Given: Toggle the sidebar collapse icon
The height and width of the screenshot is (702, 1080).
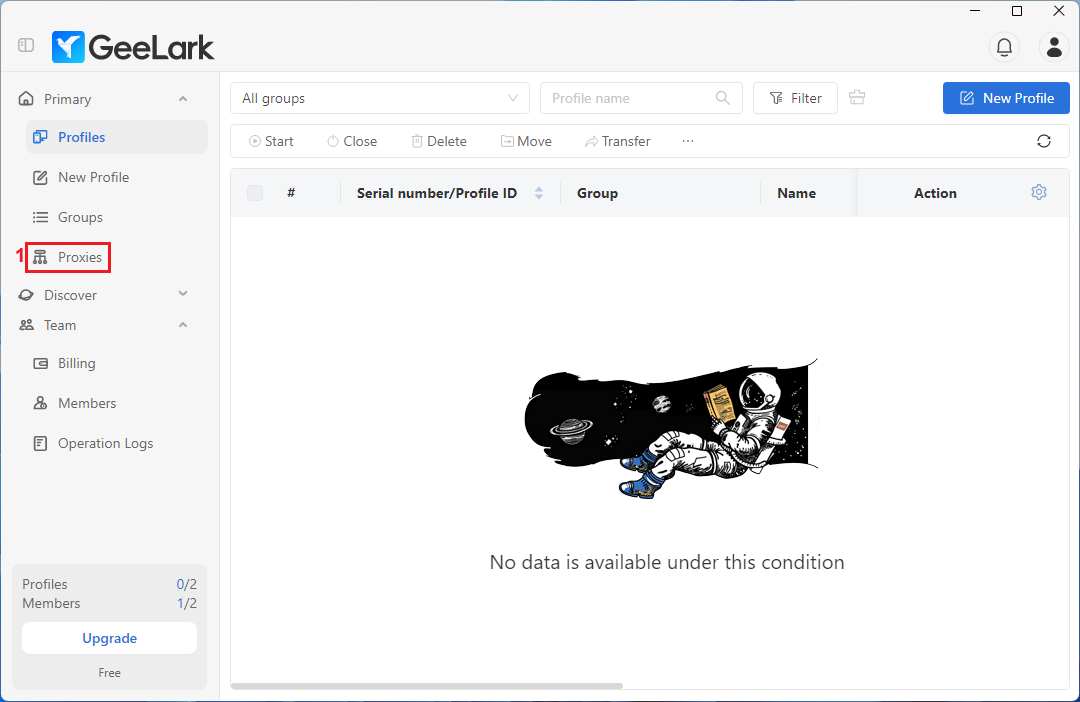Looking at the screenshot, I should click(26, 46).
